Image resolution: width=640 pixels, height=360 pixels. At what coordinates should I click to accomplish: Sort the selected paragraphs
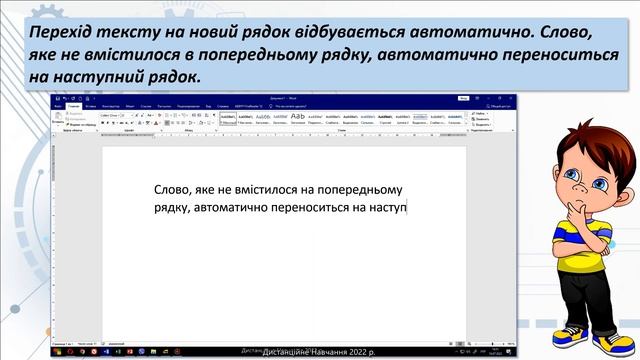[207, 116]
